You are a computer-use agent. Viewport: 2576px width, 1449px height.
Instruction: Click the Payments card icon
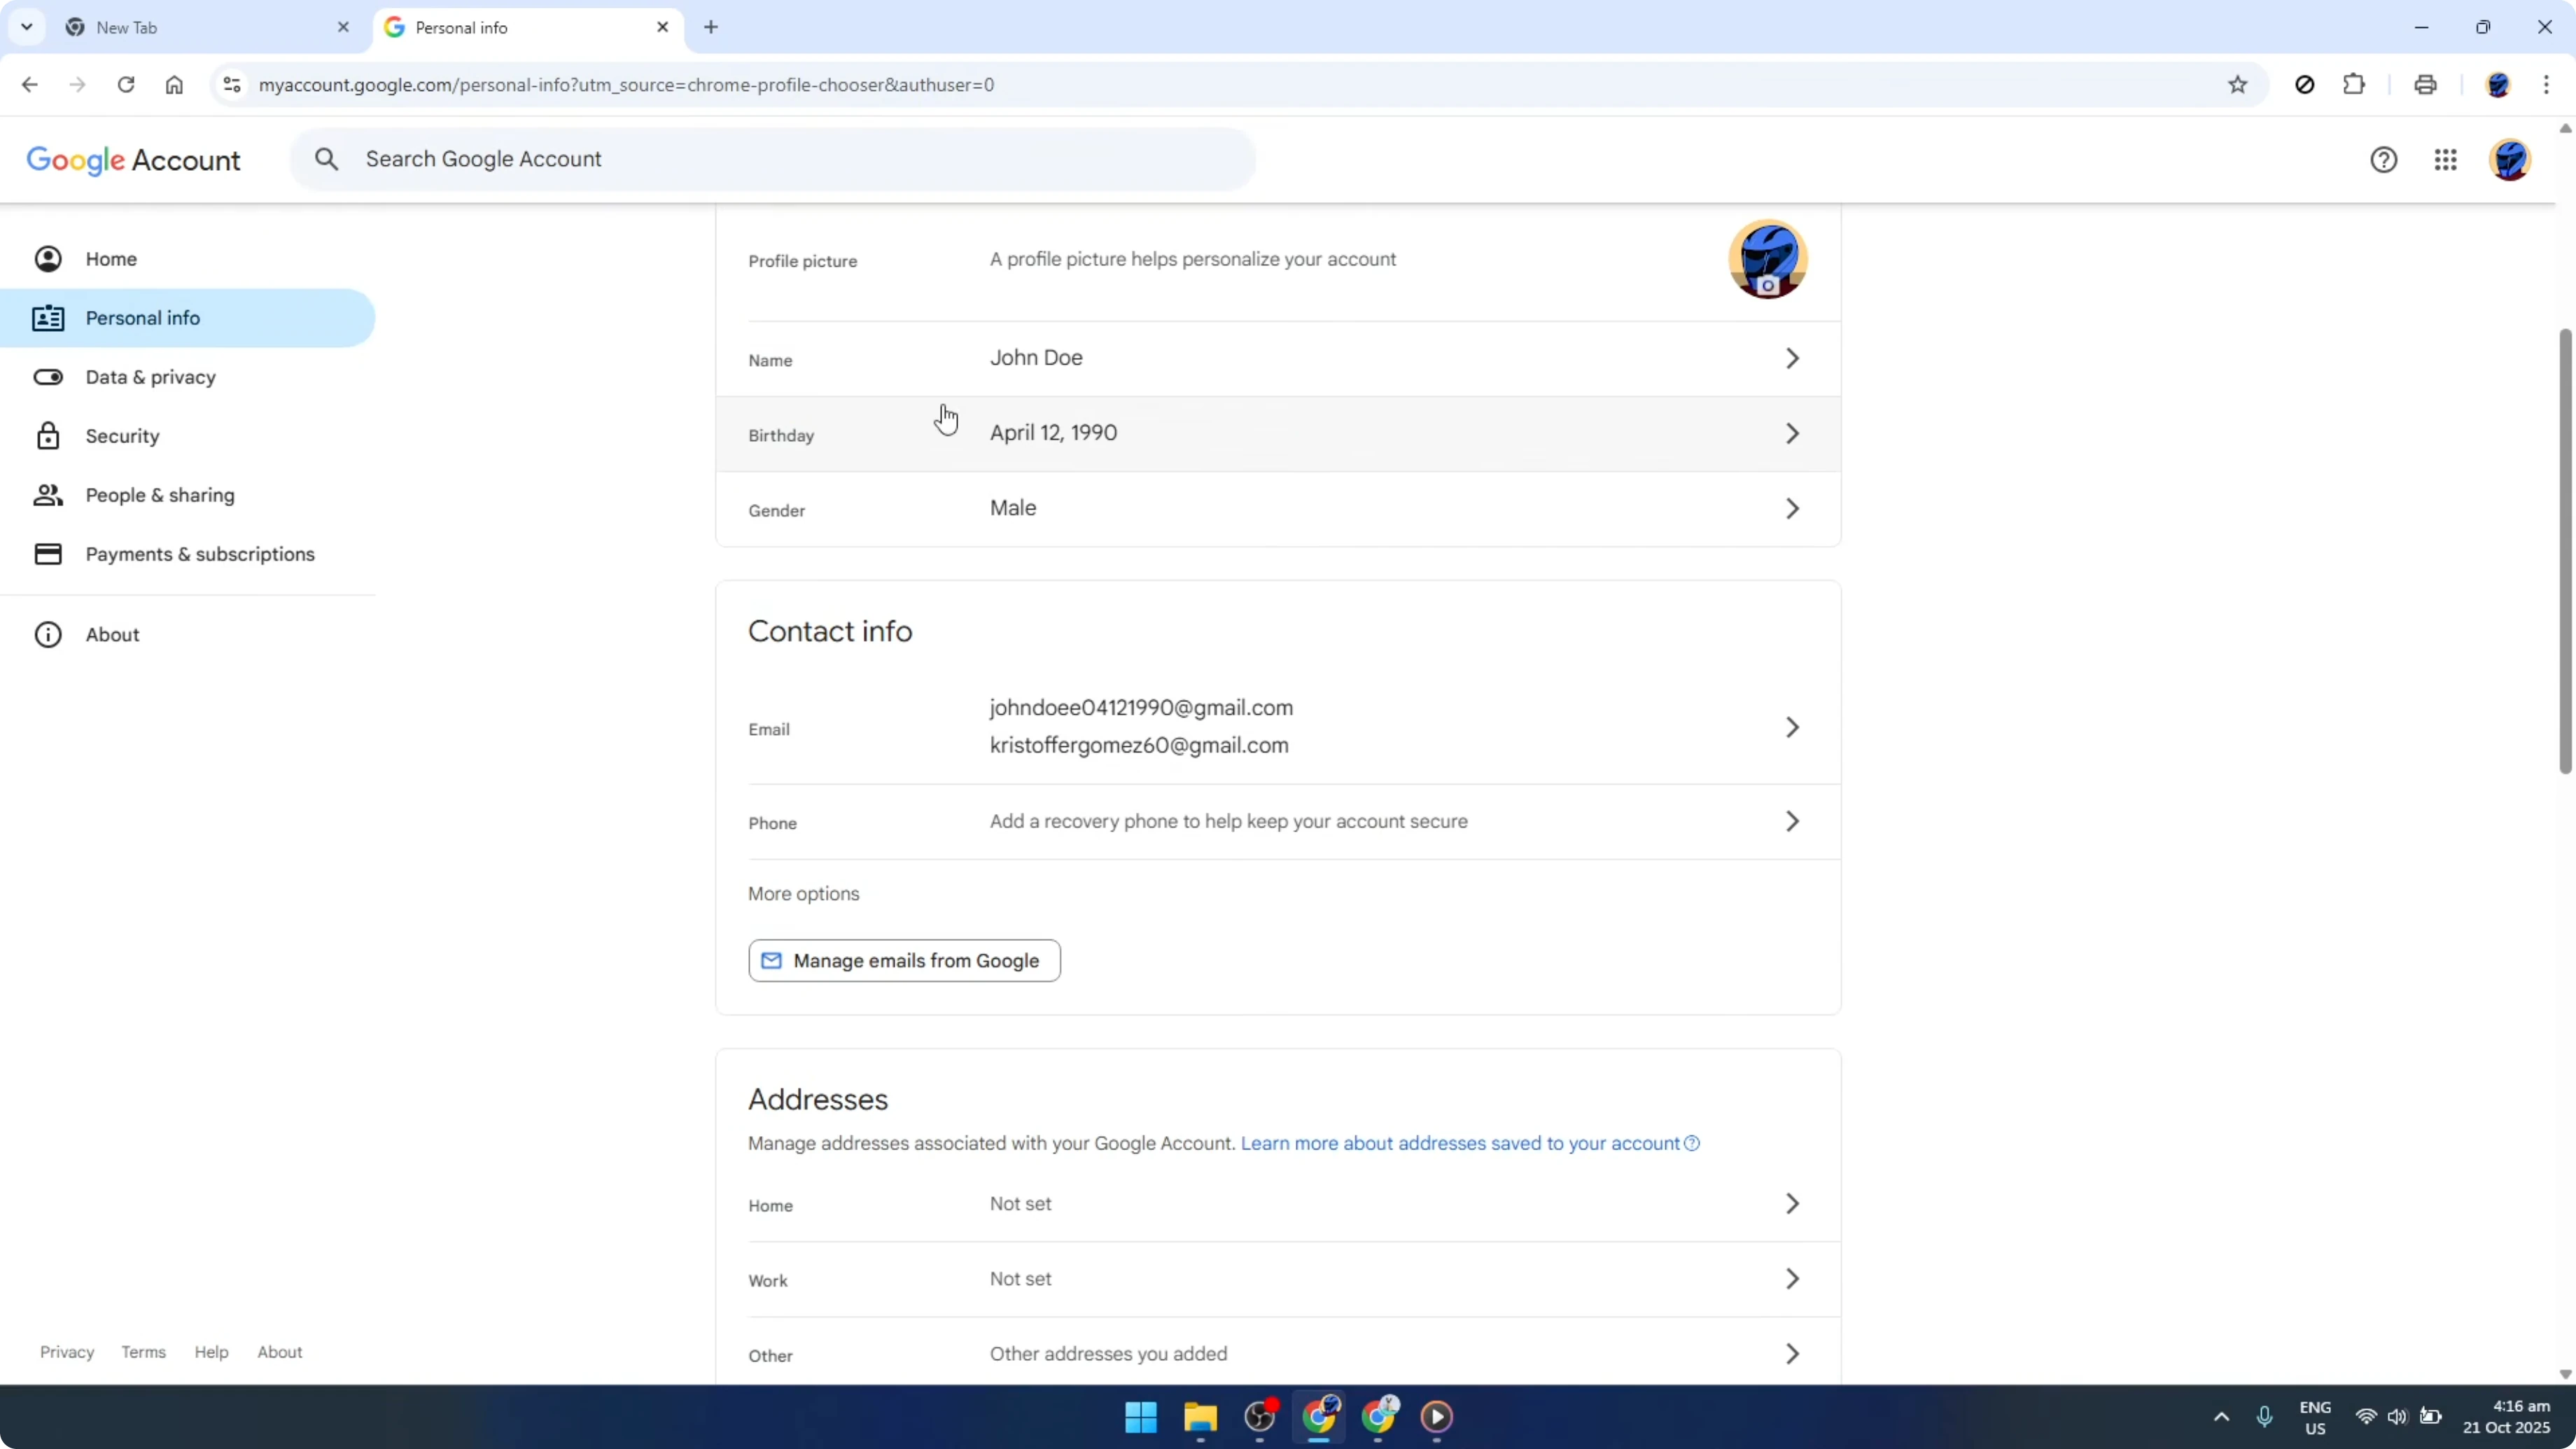click(x=48, y=554)
